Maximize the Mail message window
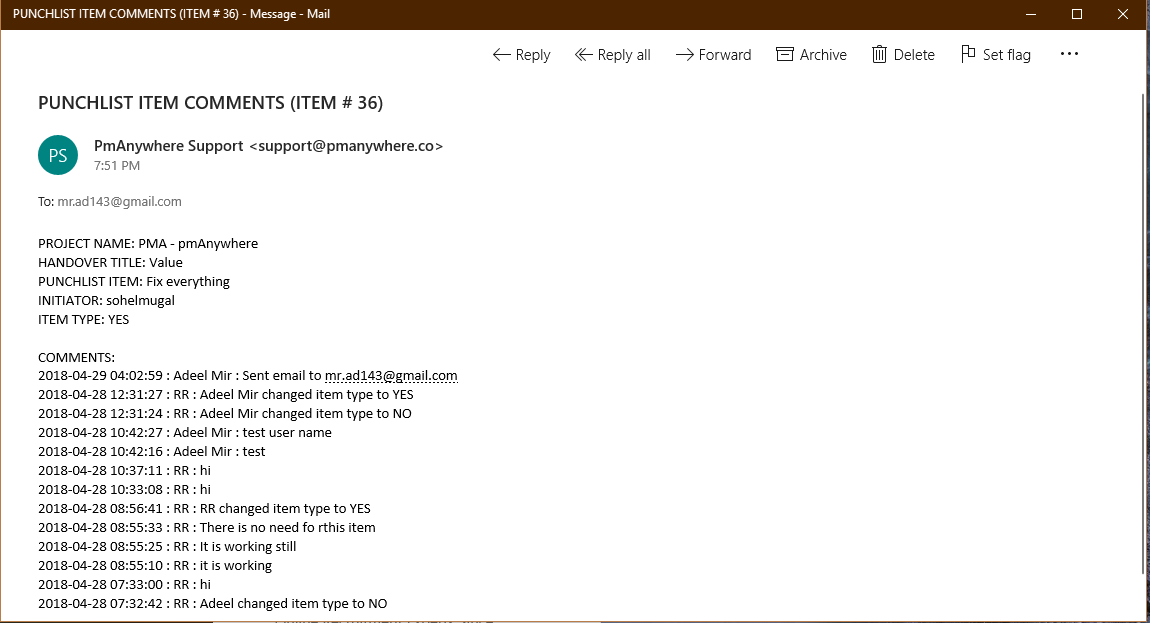Image resolution: width=1150 pixels, height=623 pixels. pyautogui.click(x=1077, y=14)
